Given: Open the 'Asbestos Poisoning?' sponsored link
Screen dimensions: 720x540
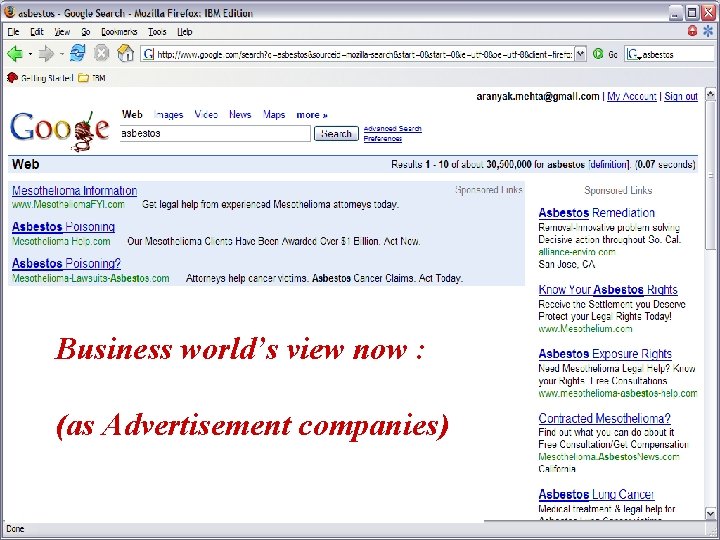Looking at the screenshot, I should 67,264.
